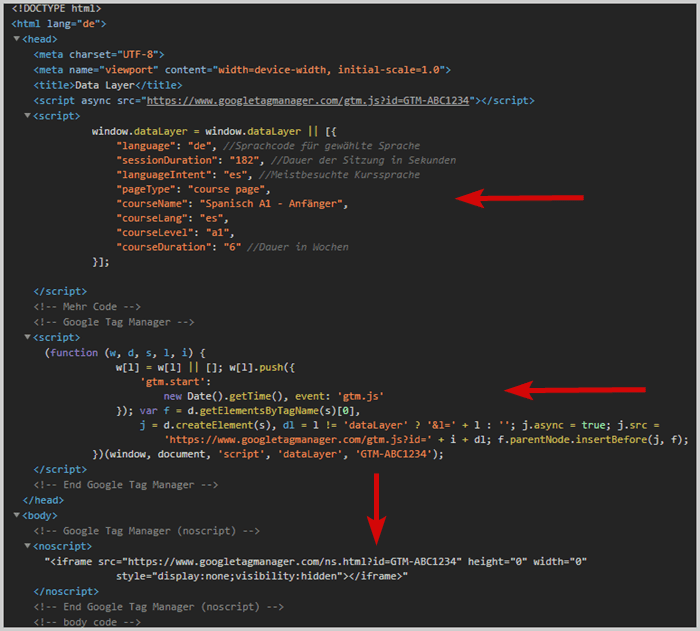Select the closing script tag after the GTM snippet
700x631 pixels.
60,470
